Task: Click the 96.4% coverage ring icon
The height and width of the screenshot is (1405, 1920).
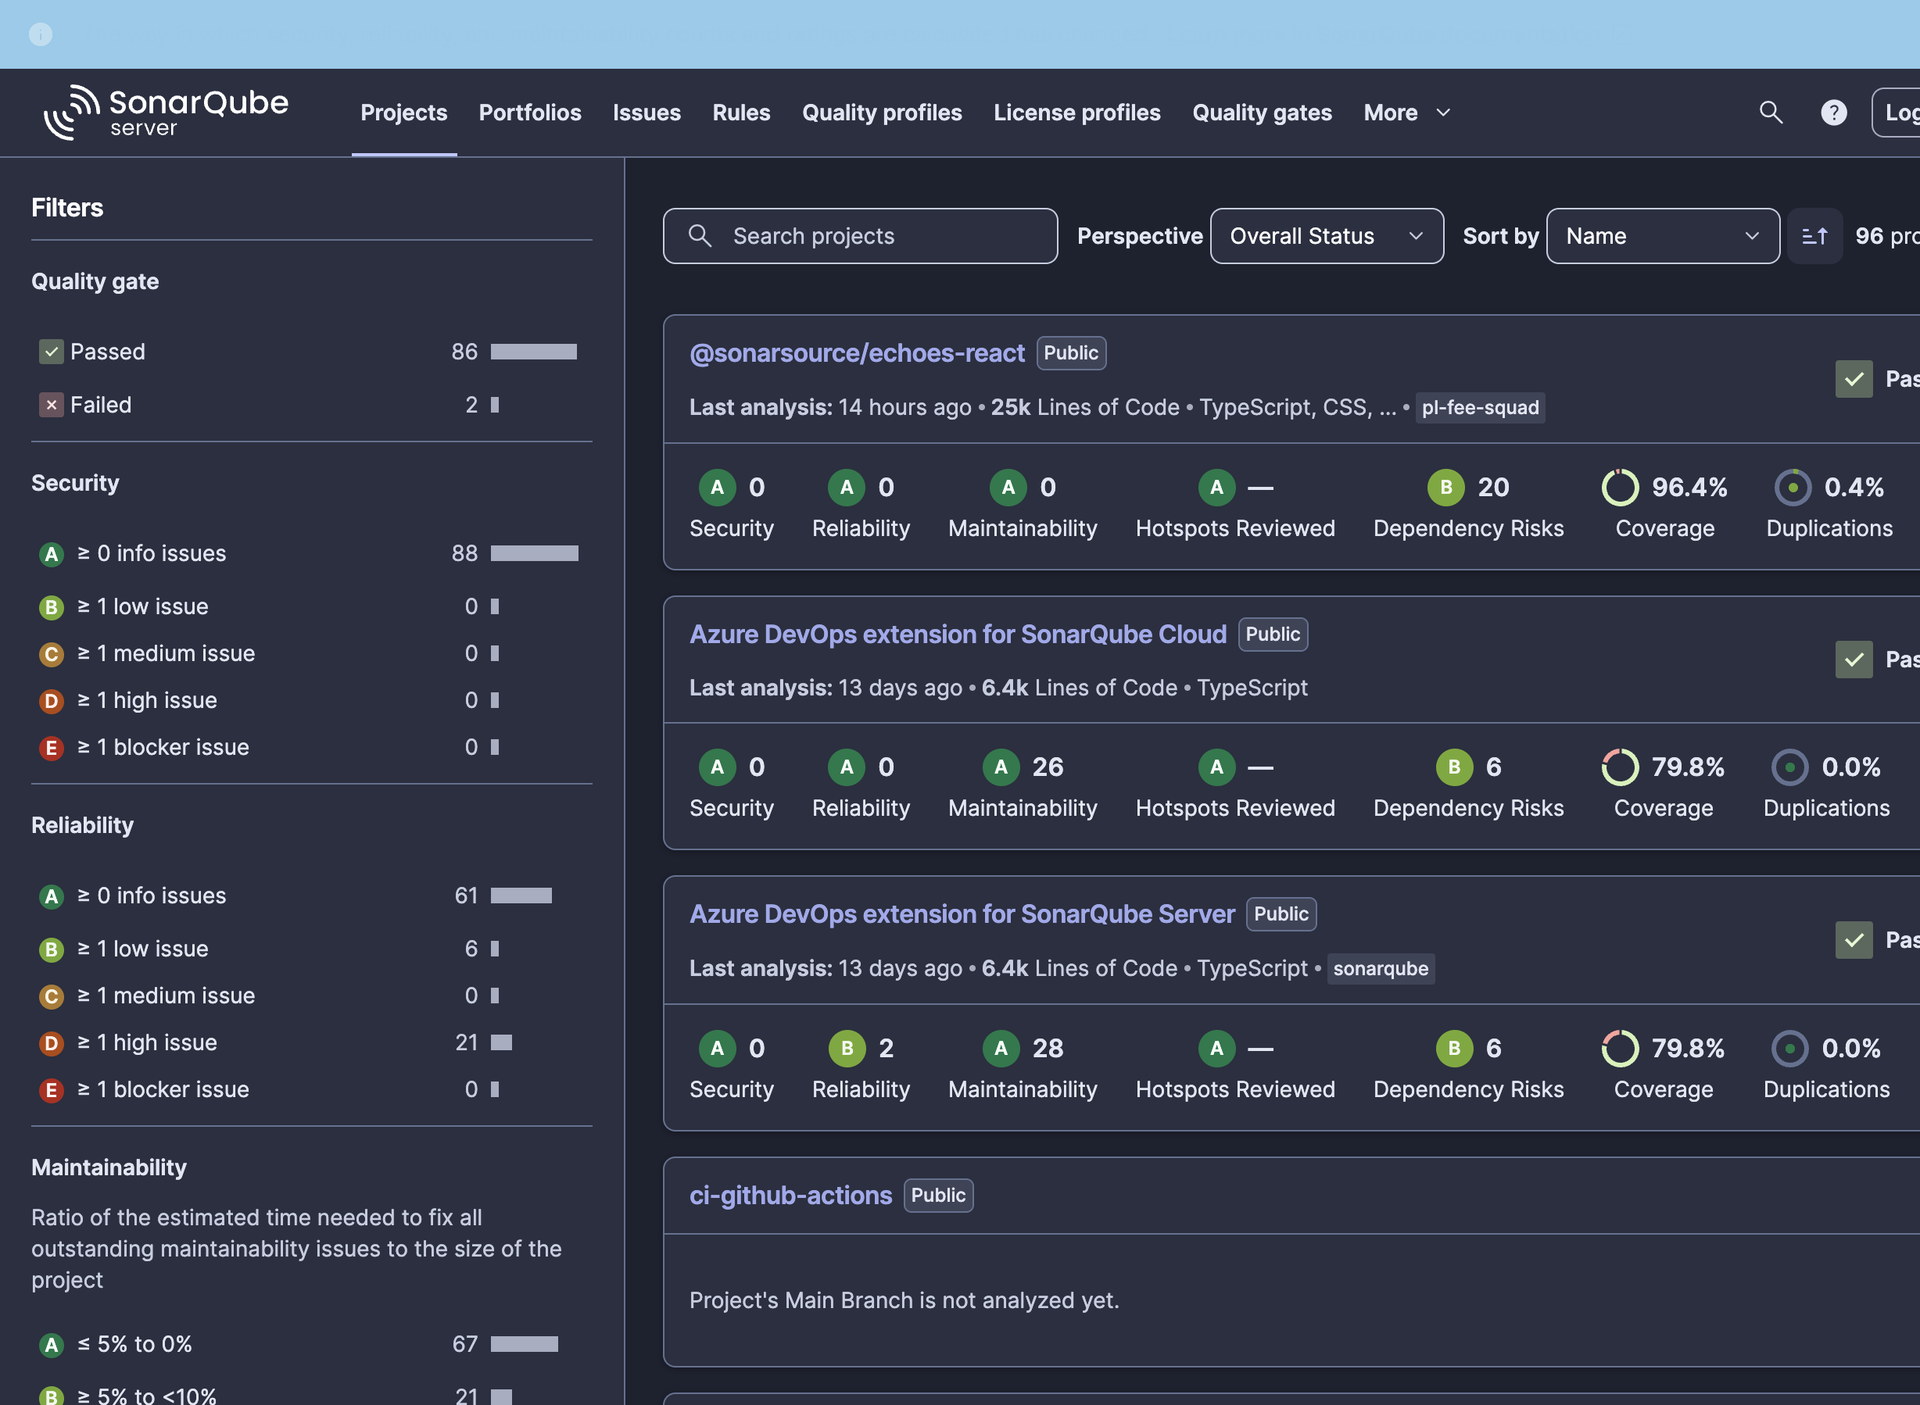Action: click(x=1620, y=487)
